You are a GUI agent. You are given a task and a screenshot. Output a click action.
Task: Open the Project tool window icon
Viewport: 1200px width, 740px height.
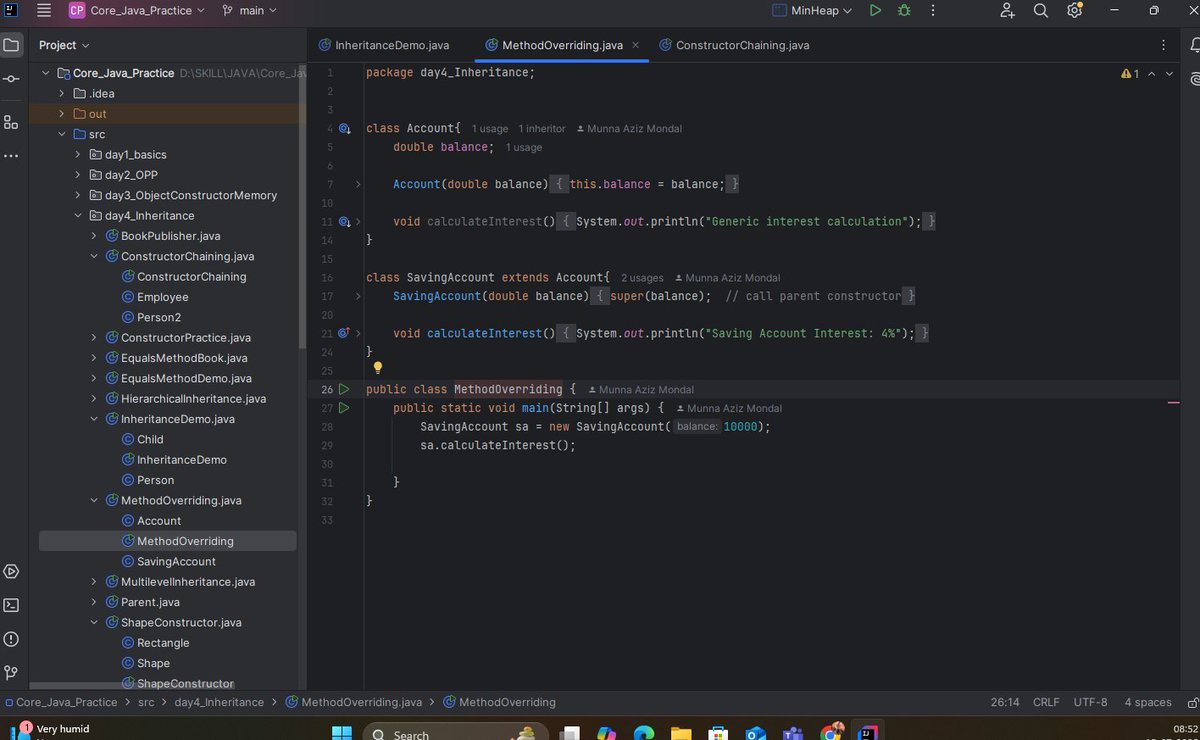[11, 45]
